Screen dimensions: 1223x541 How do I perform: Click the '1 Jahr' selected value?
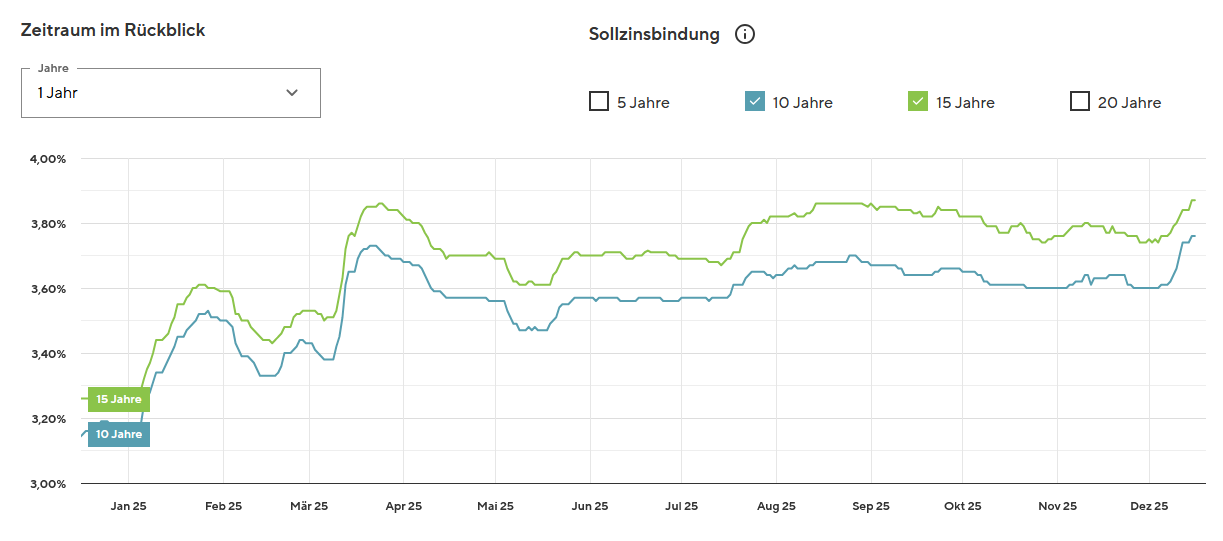[x=58, y=93]
